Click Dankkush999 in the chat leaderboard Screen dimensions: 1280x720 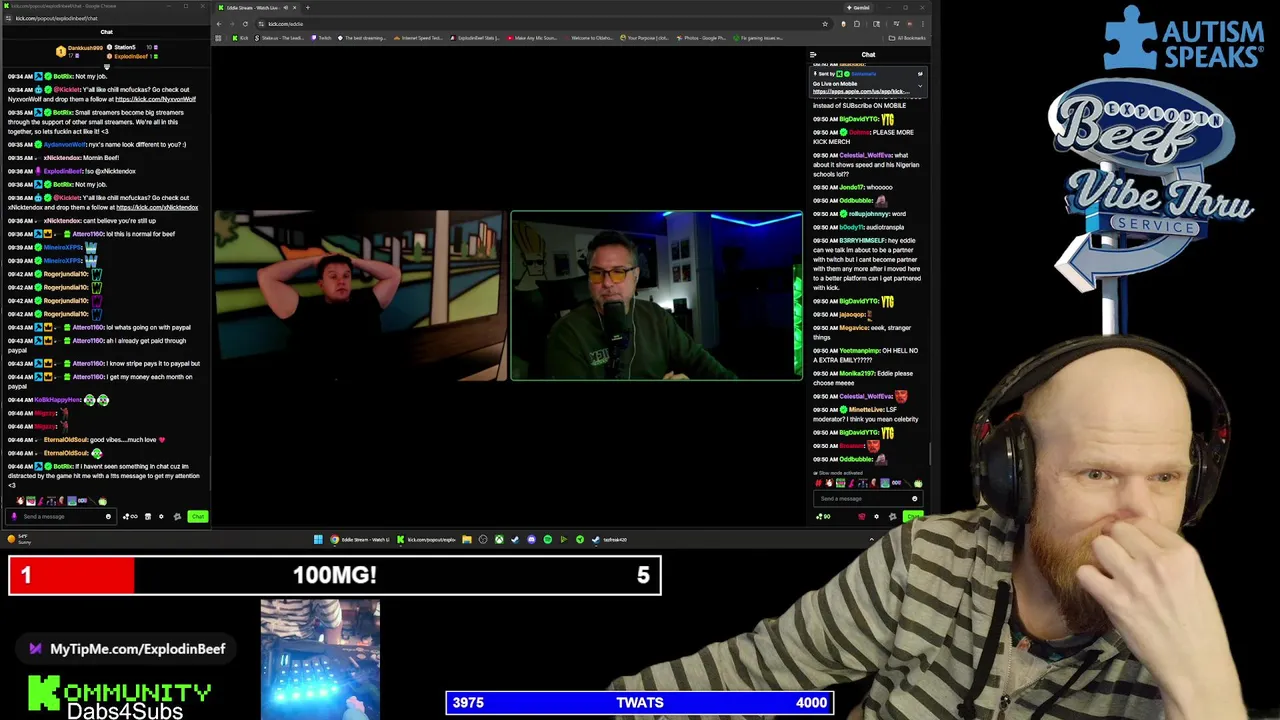tap(85, 47)
